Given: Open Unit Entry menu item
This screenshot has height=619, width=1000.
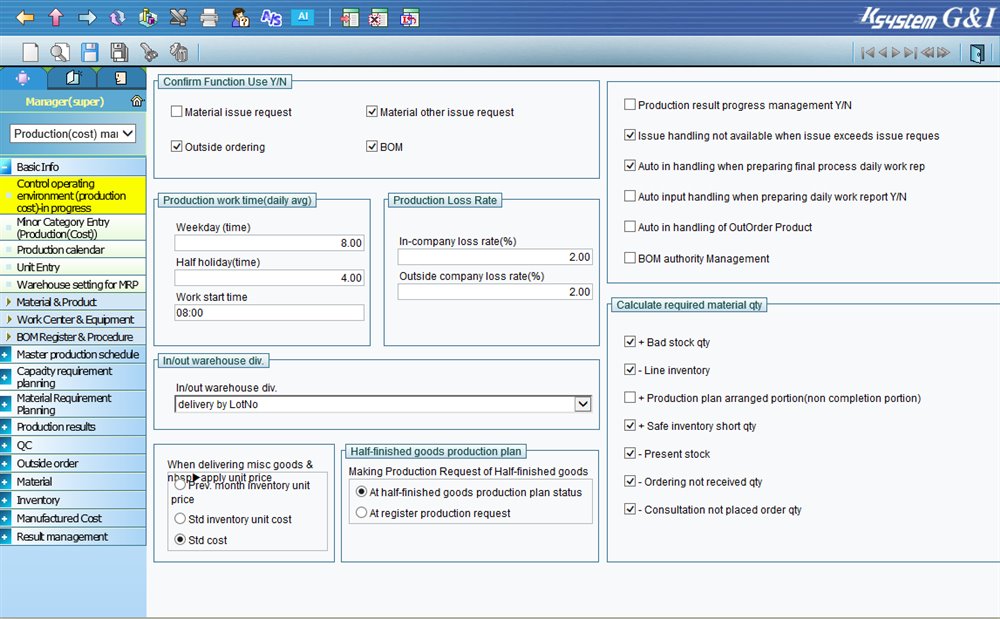Looking at the screenshot, I should point(38,267).
